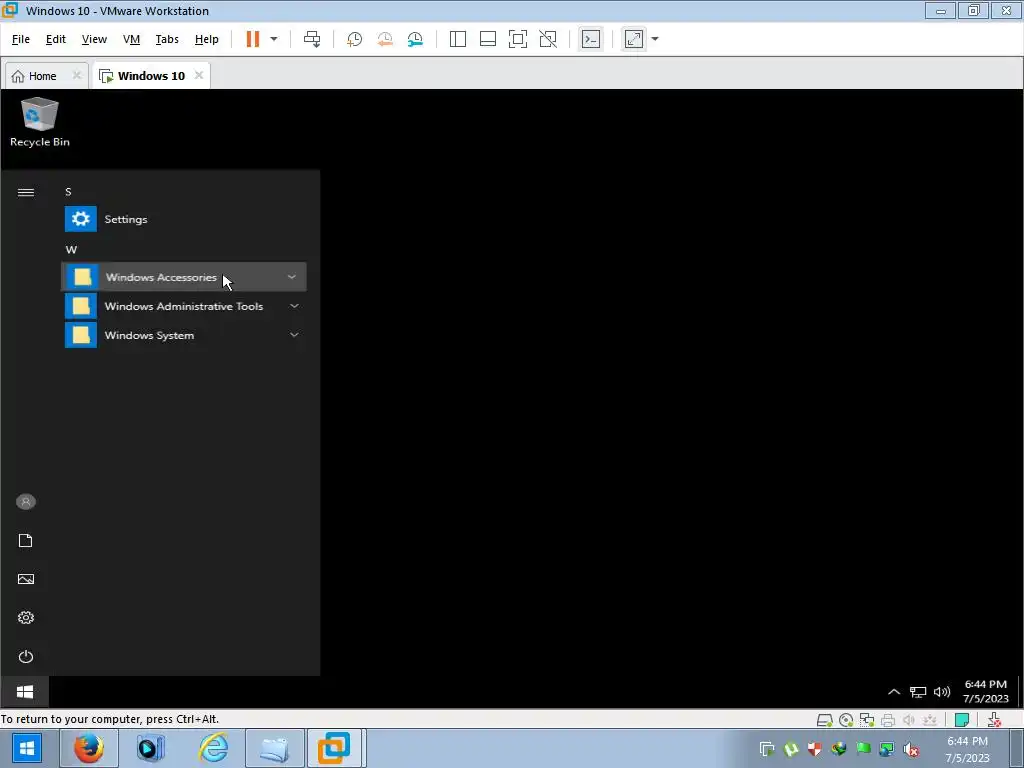Click the letter S group header
Image resolution: width=1024 pixels, height=768 pixels.
click(x=68, y=191)
